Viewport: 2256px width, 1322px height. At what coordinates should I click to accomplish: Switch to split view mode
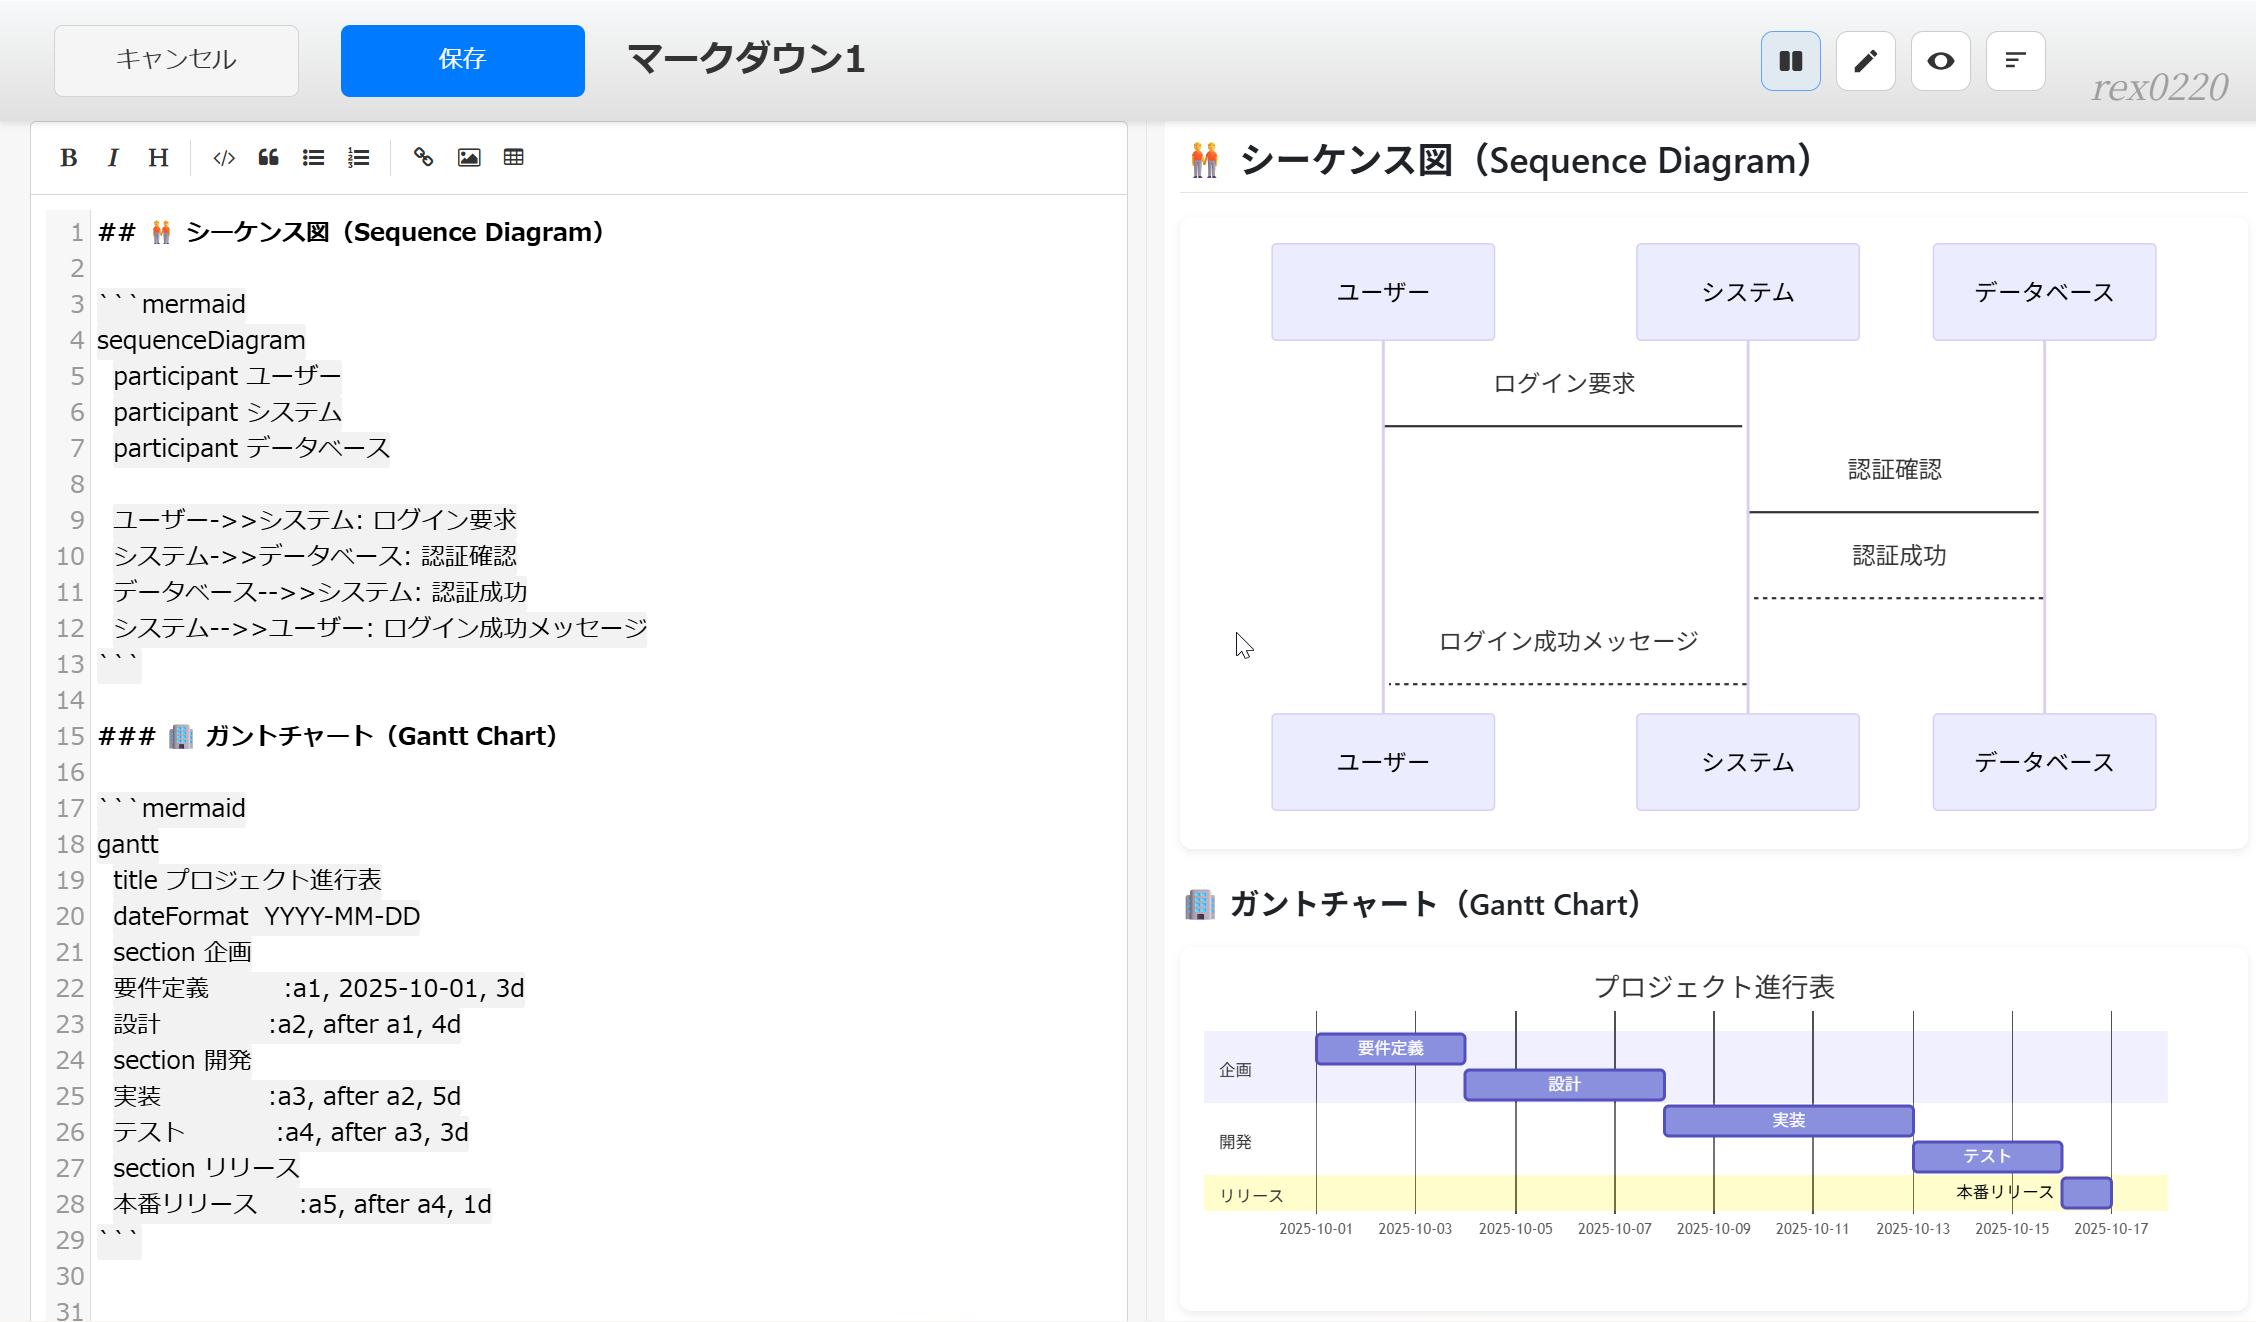[1790, 61]
